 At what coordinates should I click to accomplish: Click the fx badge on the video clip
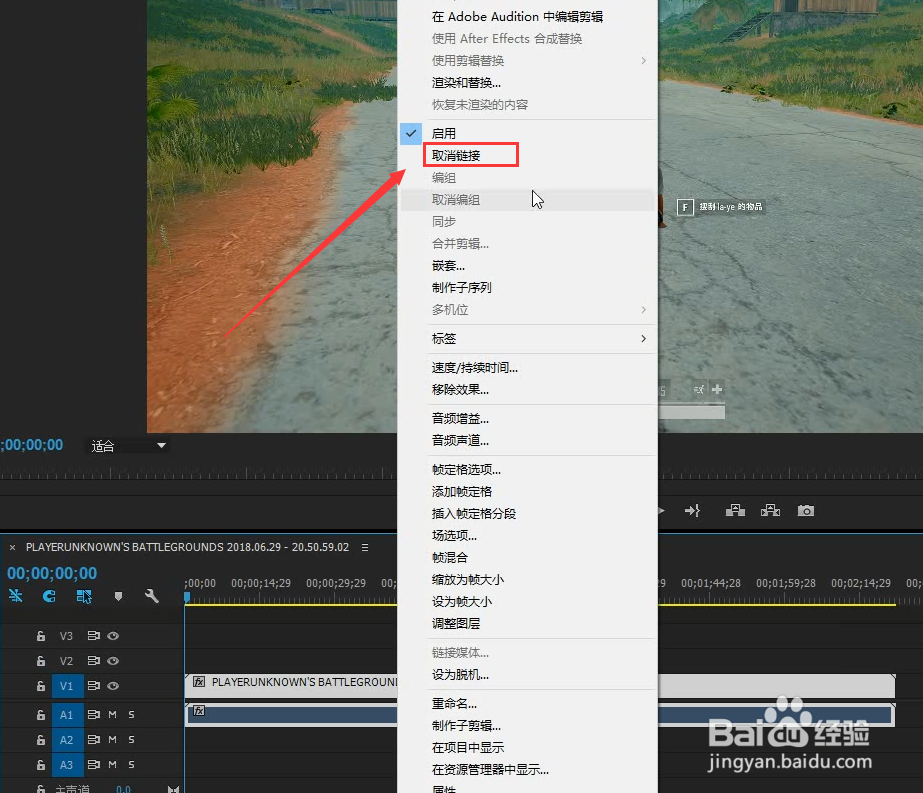[200, 682]
